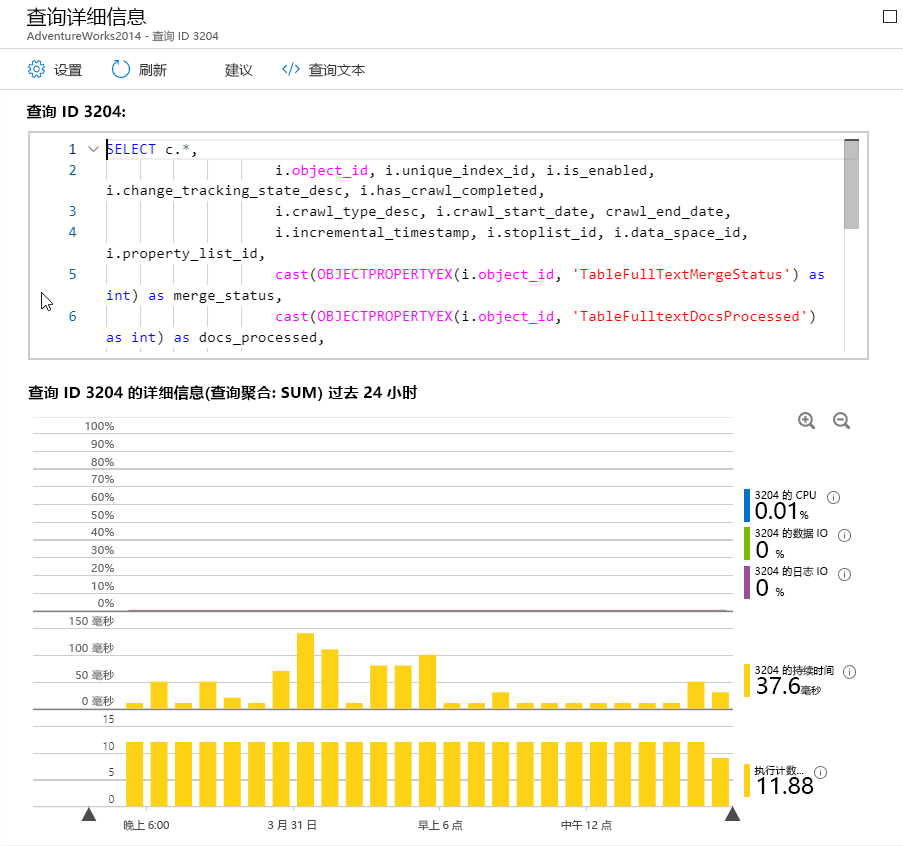Grab the left time range marker triangle
This screenshot has width=903, height=846.
click(89, 814)
